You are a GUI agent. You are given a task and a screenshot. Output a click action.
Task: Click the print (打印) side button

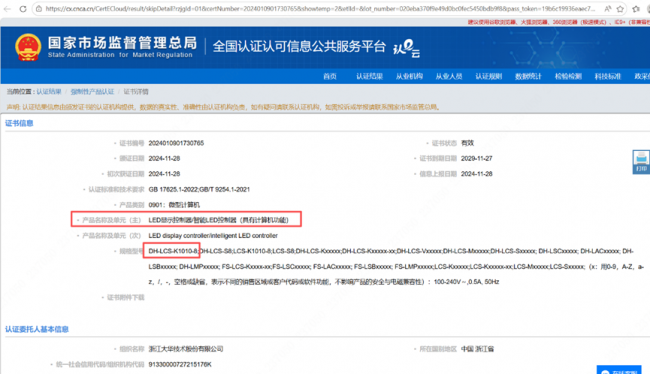pos(641,162)
